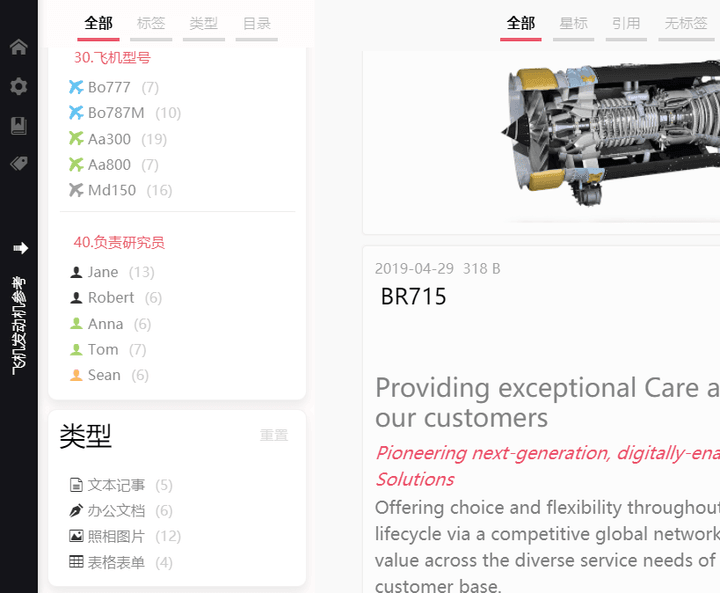Open the home icon in sidebar
Screen dimensions: 720x593
pyautogui.click(x=19, y=47)
